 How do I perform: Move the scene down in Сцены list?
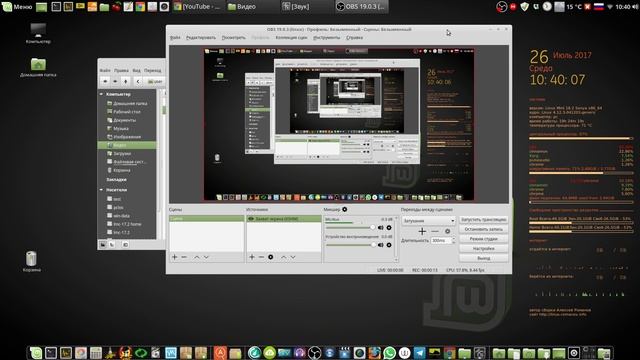[x=206, y=257]
